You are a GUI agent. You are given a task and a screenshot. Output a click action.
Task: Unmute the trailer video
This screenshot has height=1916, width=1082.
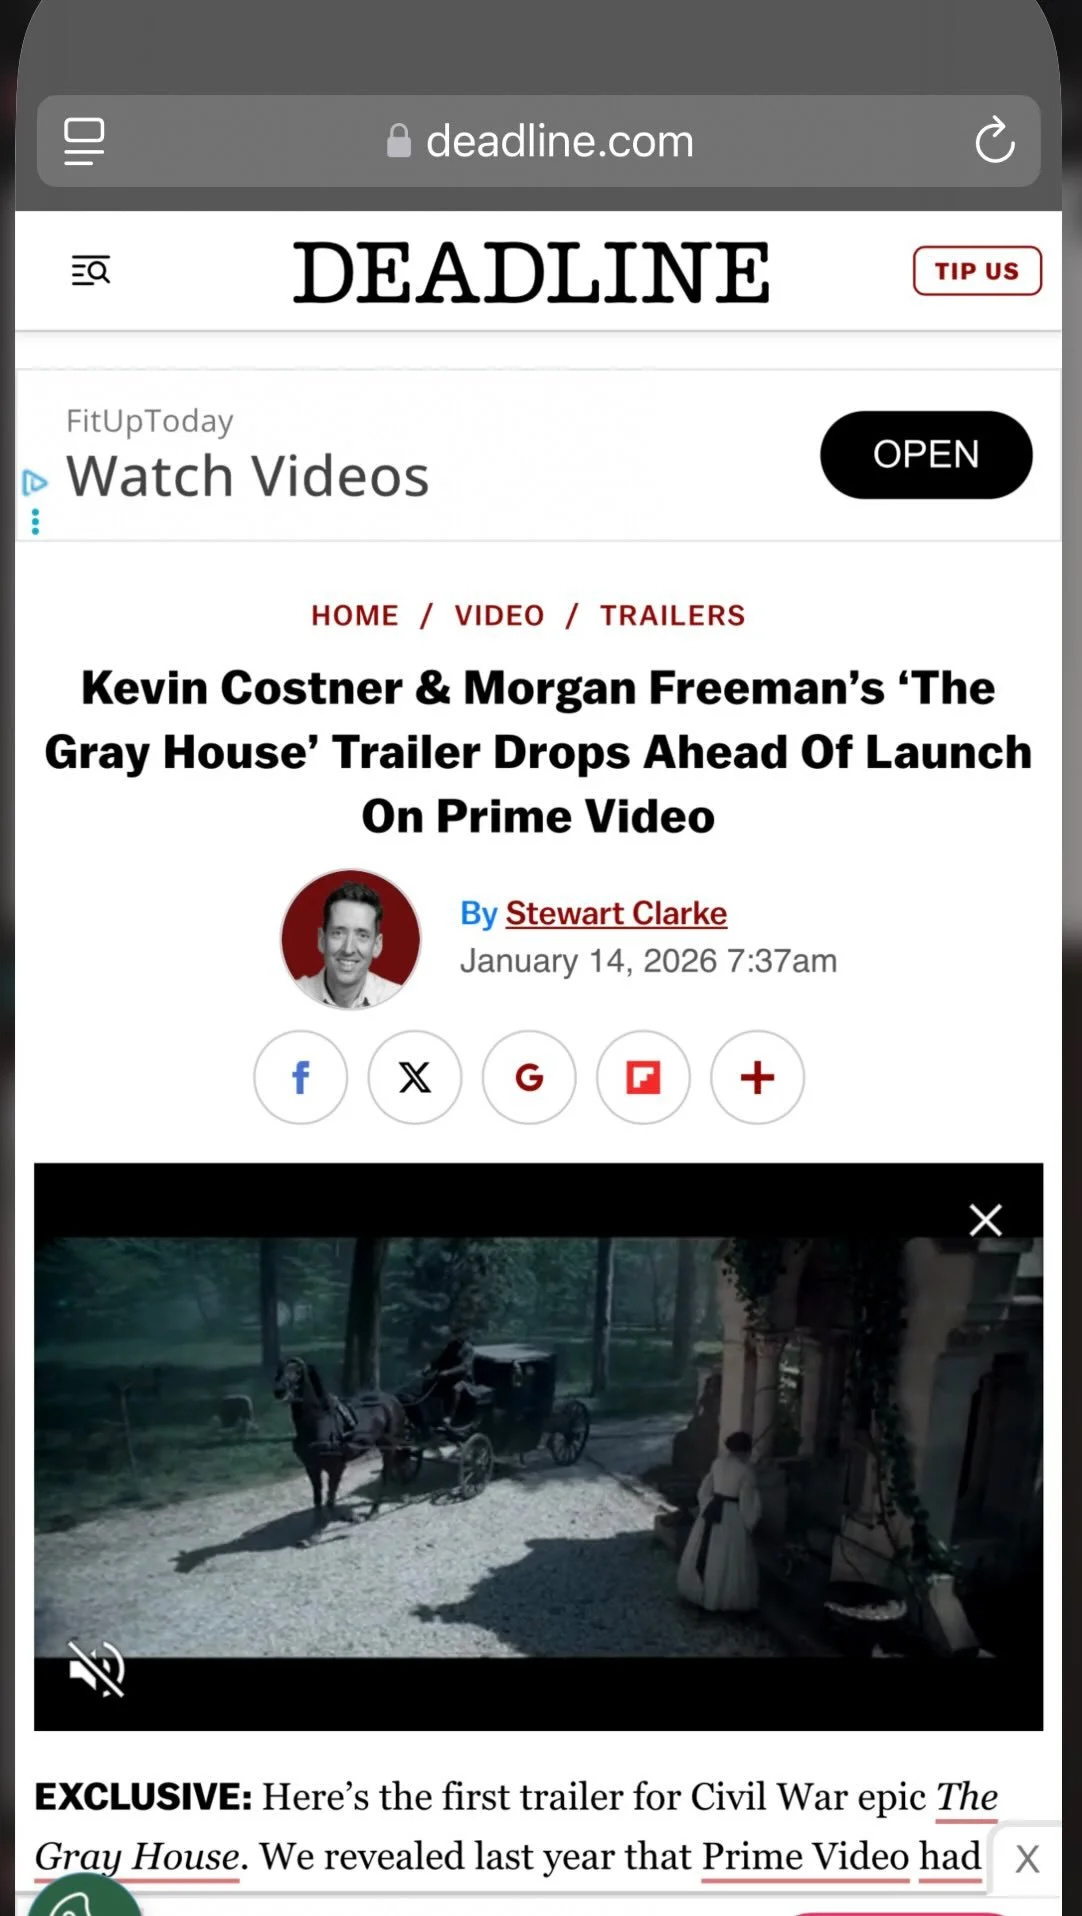point(96,1669)
